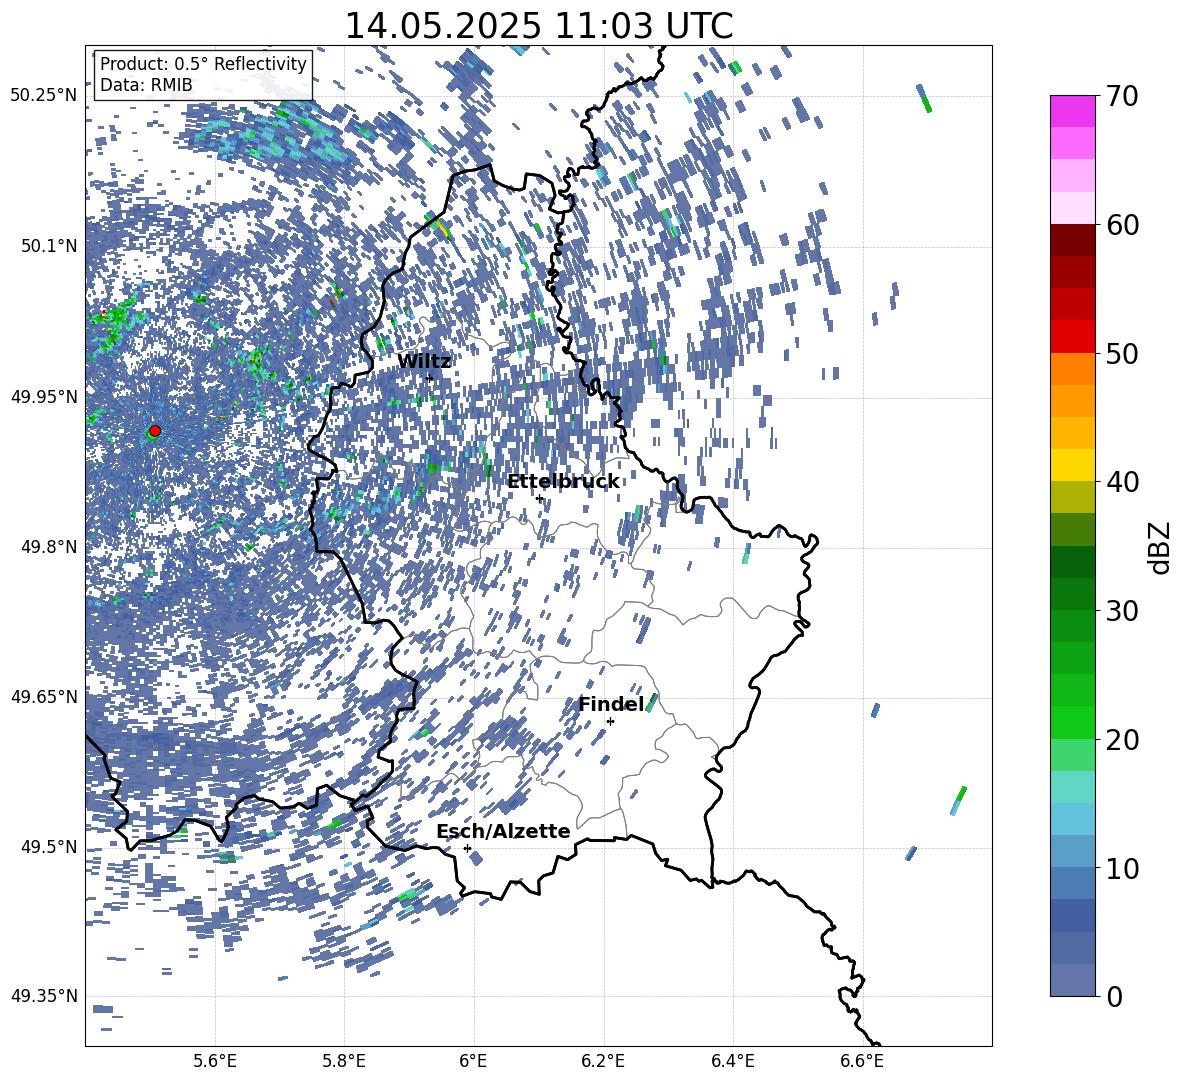Click the Wiltz location cross marker
Image resolution: width=1184 pixels, height=1081 pixels.
(x=429, y=378)
